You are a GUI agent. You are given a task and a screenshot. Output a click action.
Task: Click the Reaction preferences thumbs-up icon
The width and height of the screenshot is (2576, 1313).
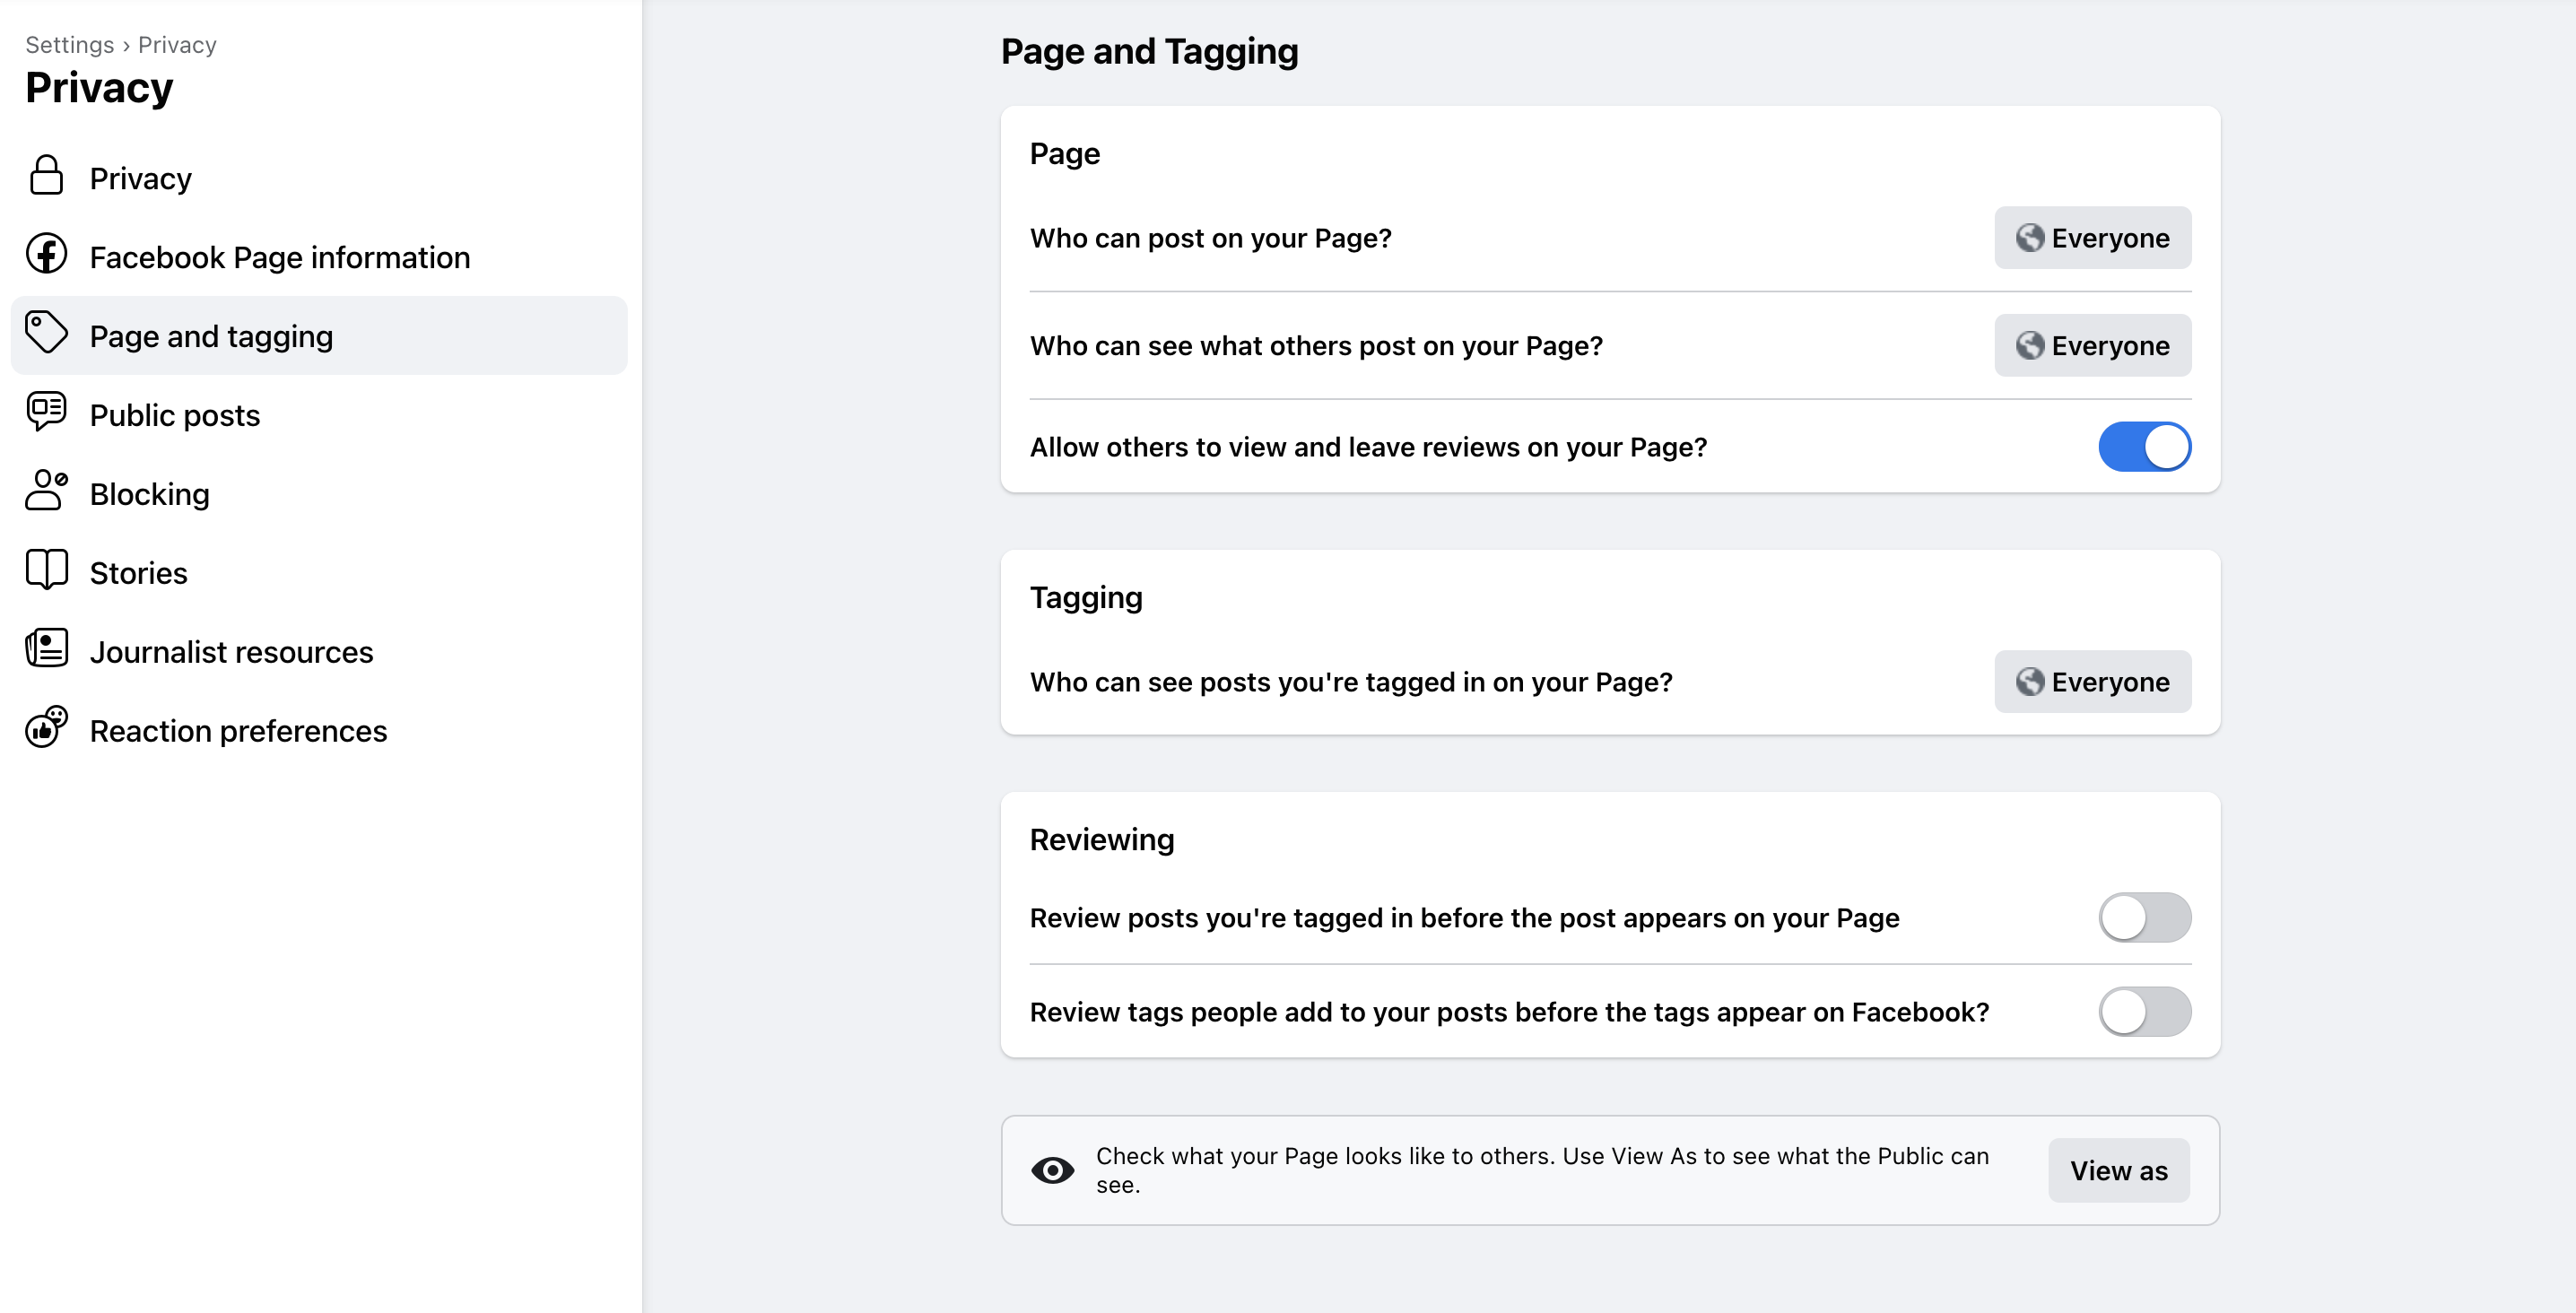46,728
